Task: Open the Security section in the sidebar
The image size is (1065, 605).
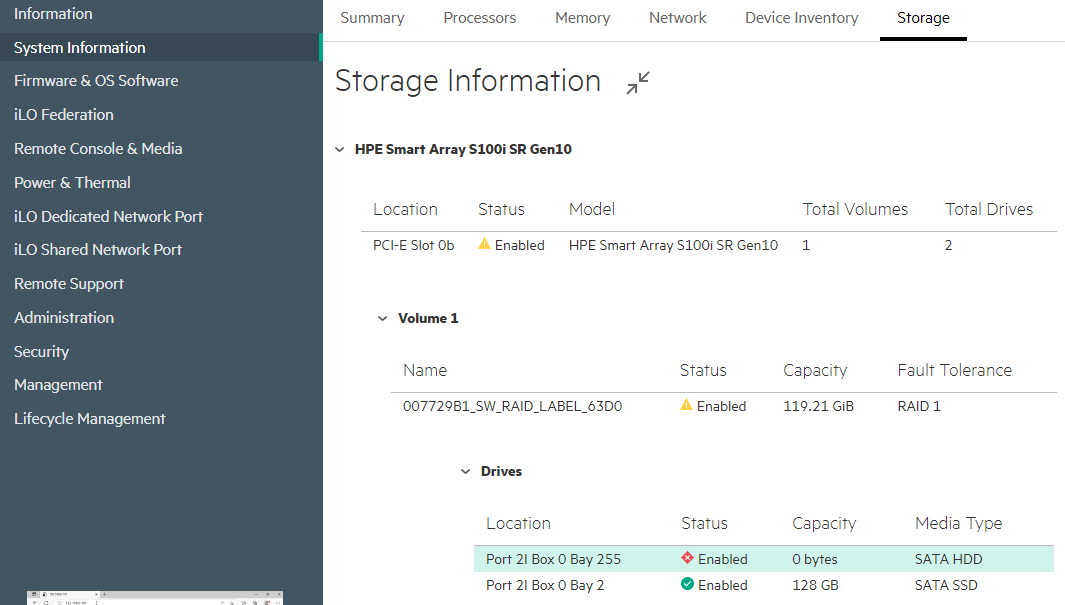Action: [x=41, y=351]
